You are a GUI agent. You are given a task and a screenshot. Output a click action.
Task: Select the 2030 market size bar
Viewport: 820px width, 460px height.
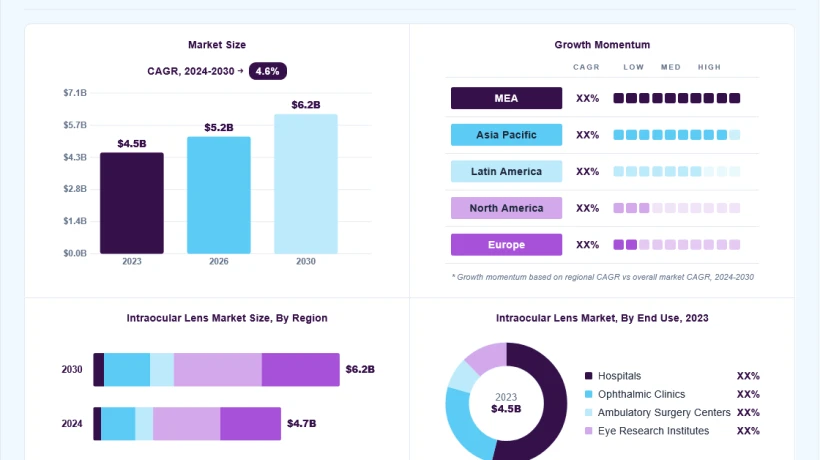306,184
